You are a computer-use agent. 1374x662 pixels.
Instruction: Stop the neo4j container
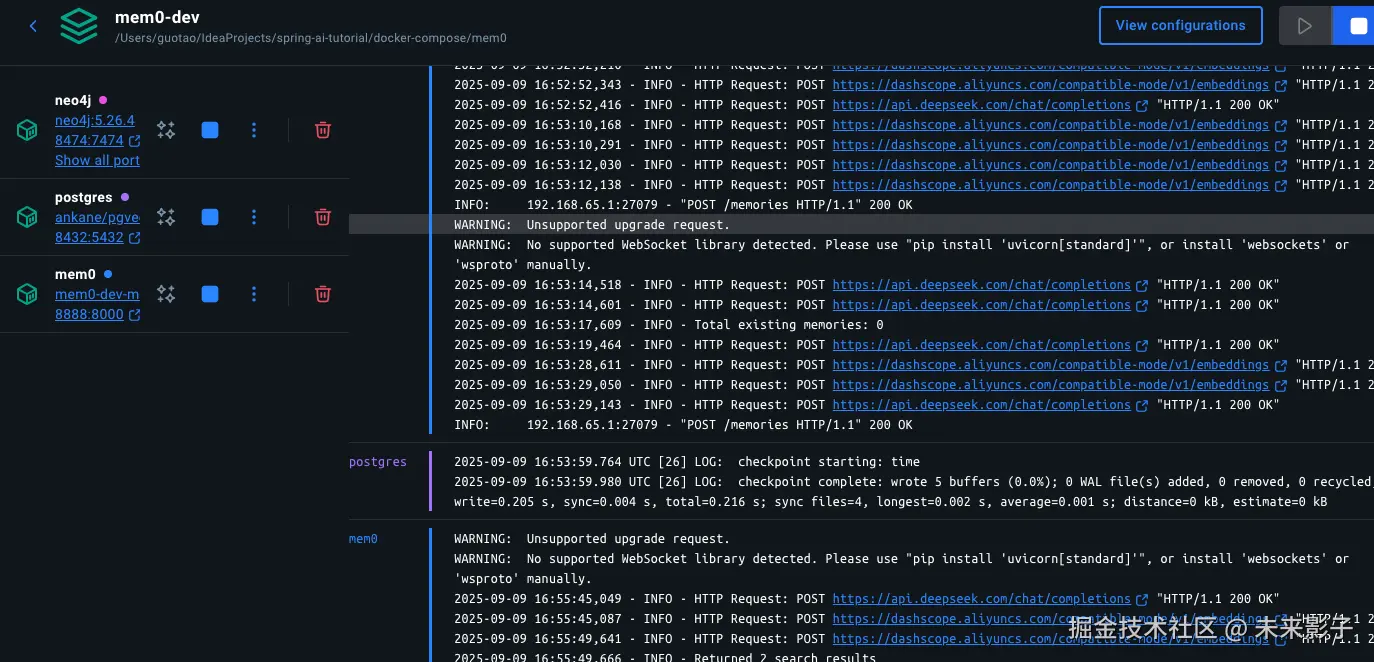210,130
